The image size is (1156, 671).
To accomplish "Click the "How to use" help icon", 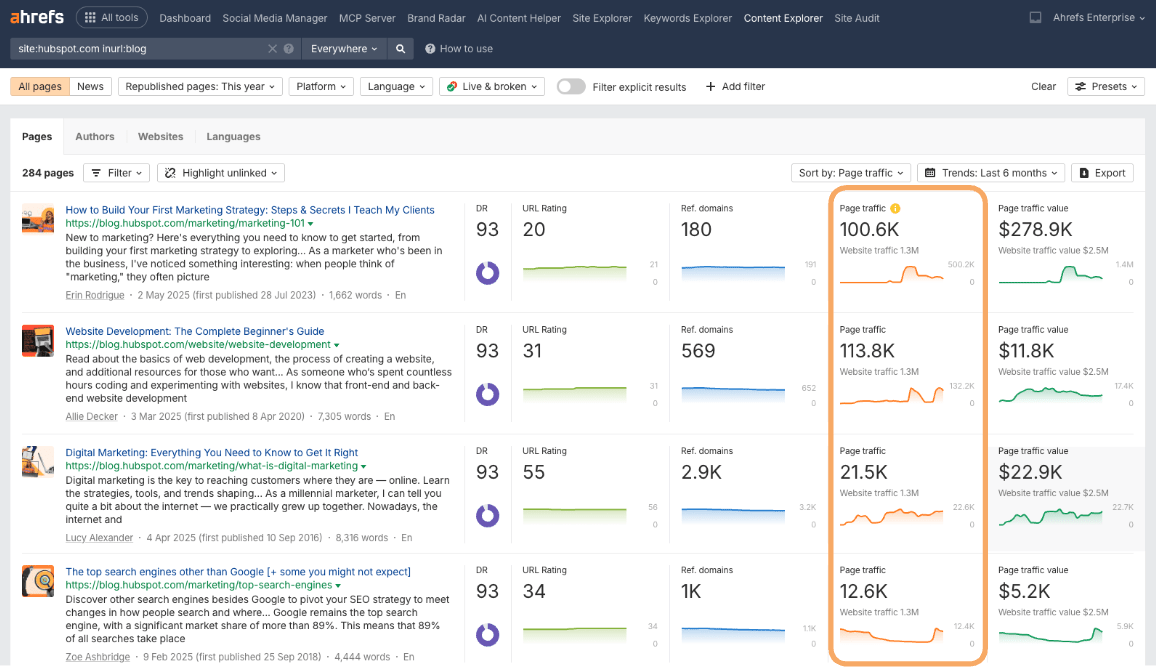I will tap(428, 48).
